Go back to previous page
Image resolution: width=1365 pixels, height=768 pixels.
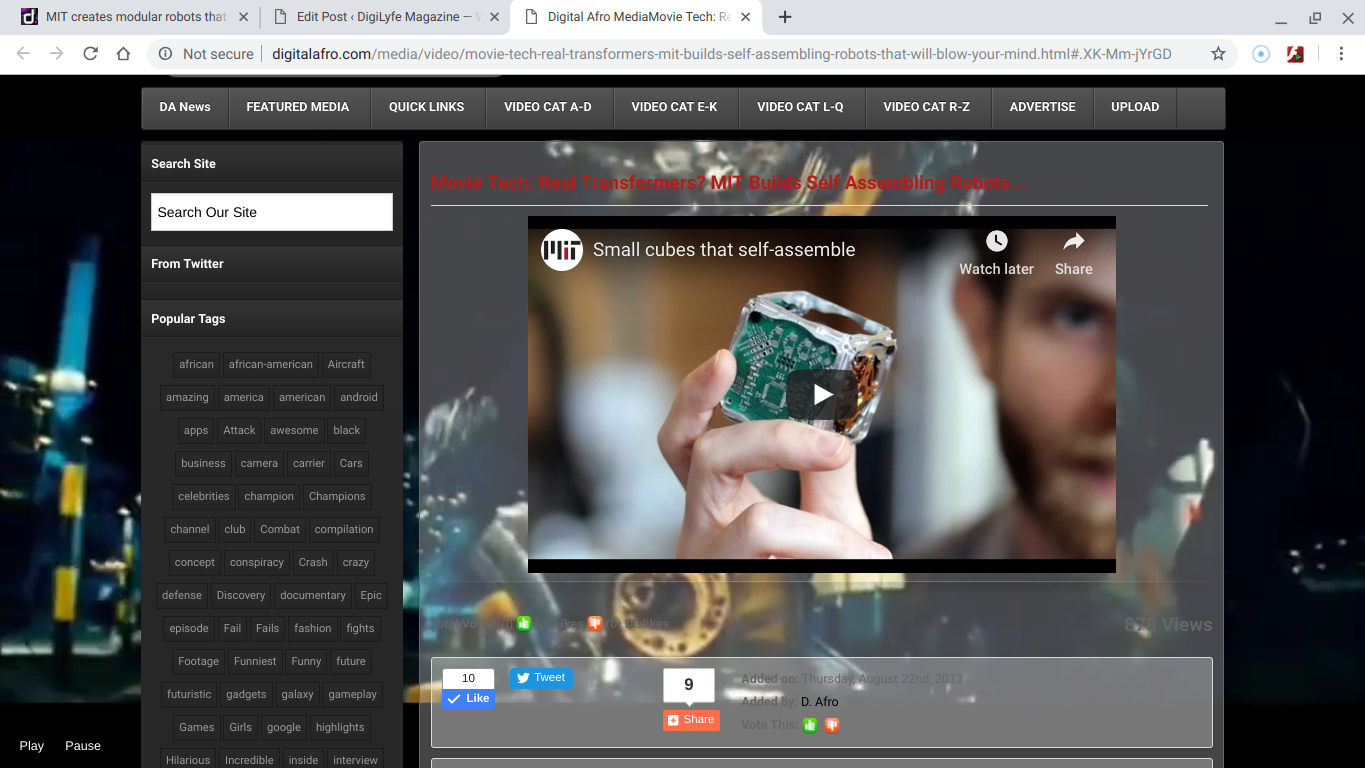(24, 54)
